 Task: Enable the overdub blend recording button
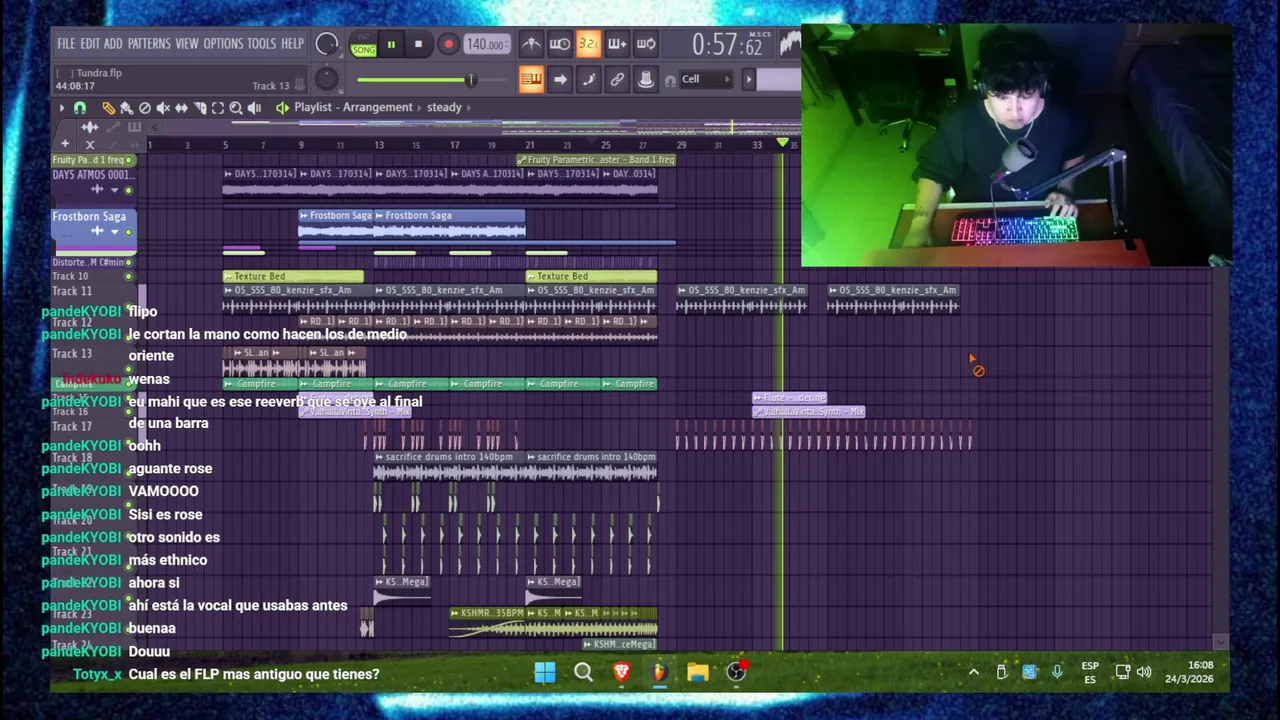pyautogui.click(x=617, y=44)
